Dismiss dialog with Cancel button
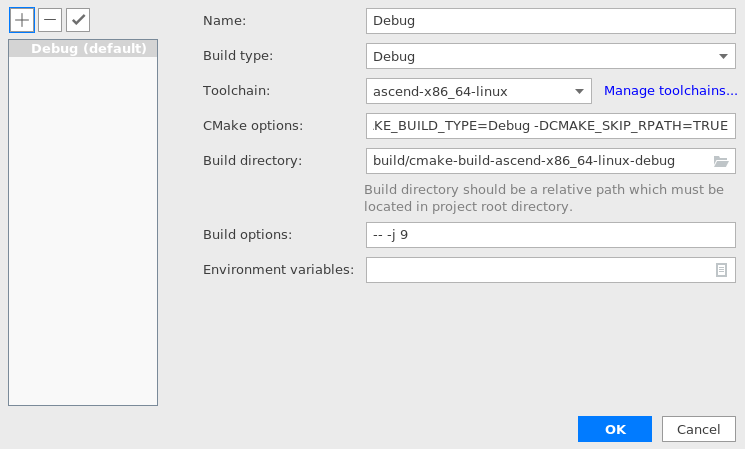The height and width of the screenshot is (449, 745). 698,429
